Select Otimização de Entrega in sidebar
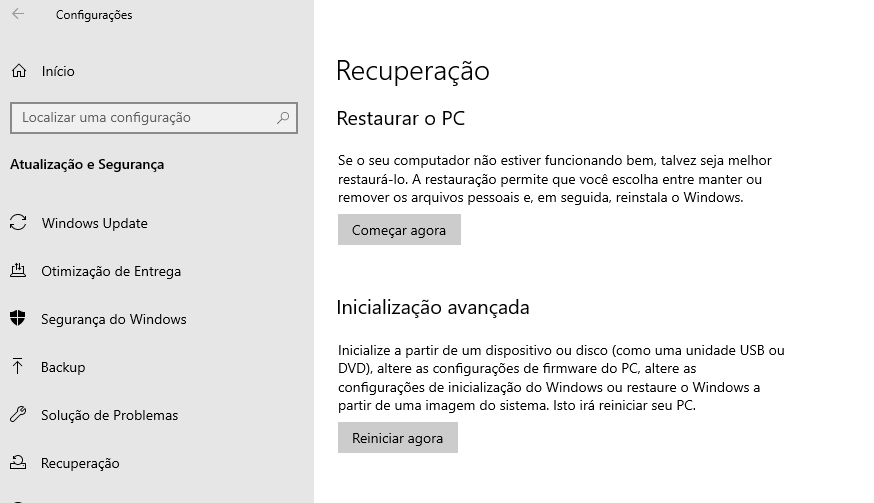Viewport: 874px width, 503px height. [x=111, y=271]
